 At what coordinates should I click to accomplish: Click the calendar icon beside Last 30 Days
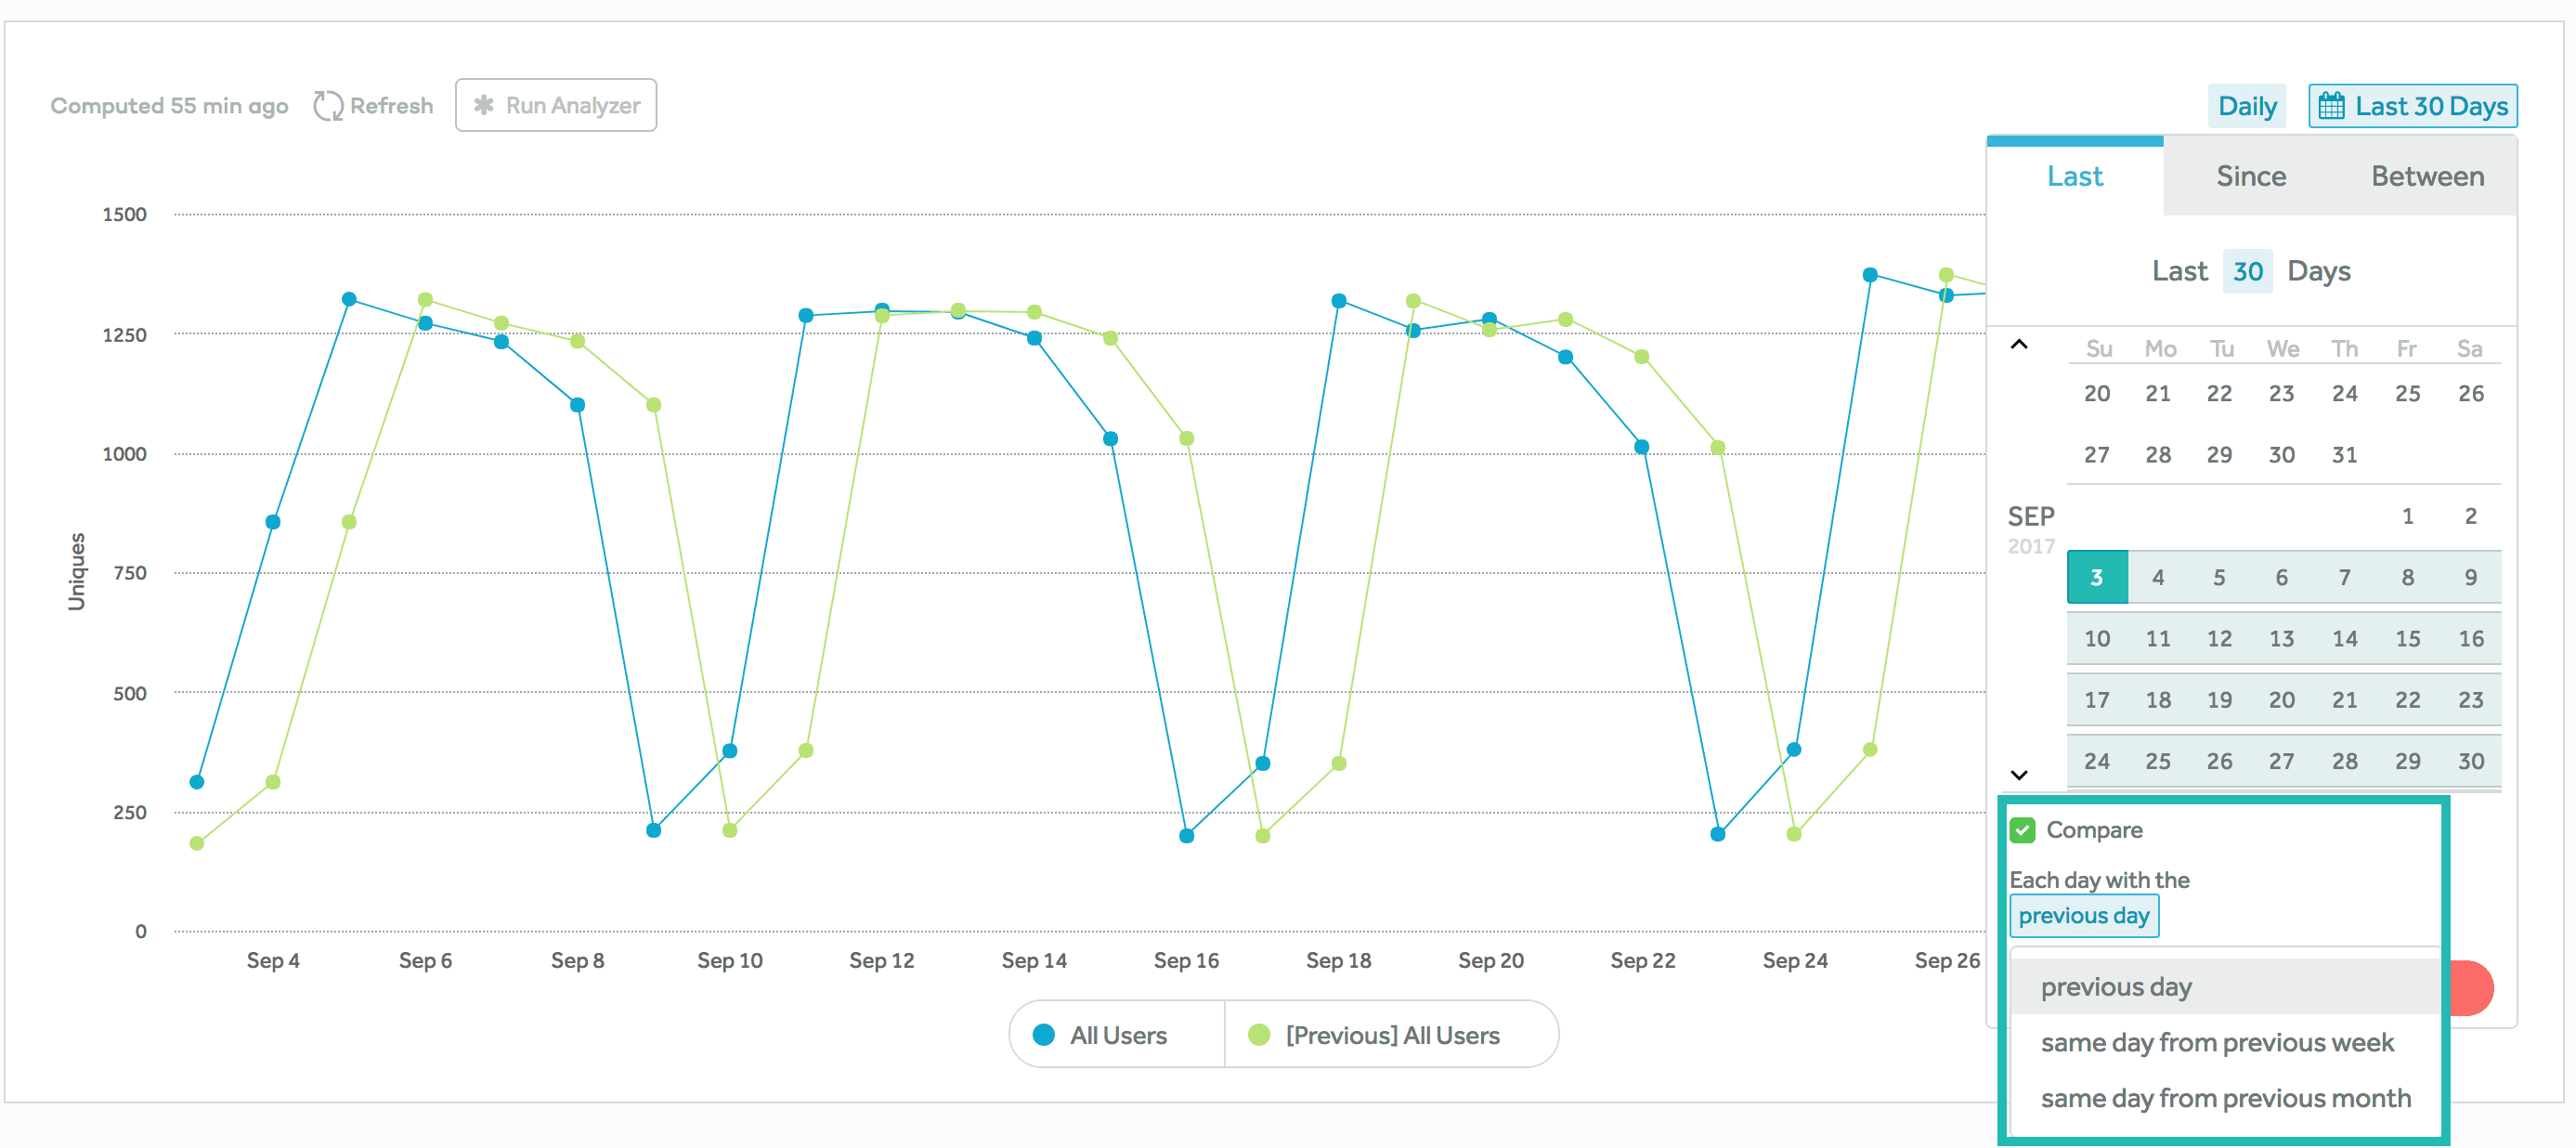(2331, 106)
